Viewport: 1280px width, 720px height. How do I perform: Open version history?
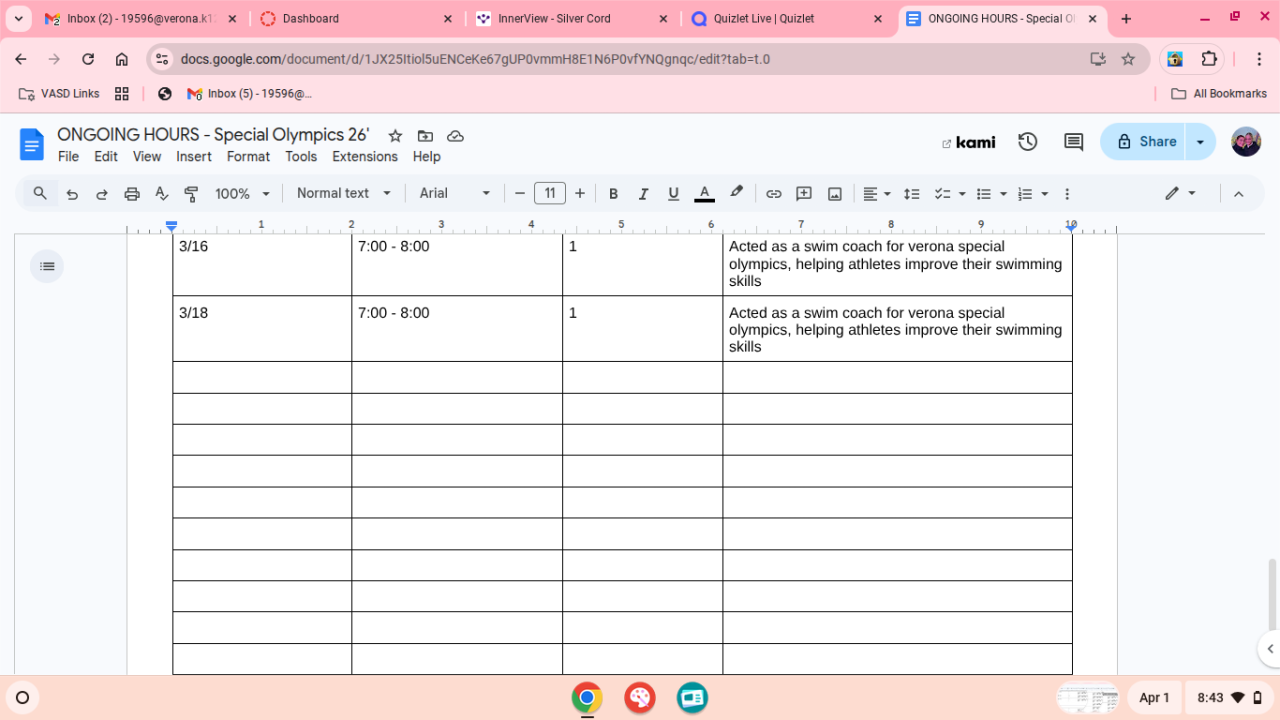[x=1028, y=142]
